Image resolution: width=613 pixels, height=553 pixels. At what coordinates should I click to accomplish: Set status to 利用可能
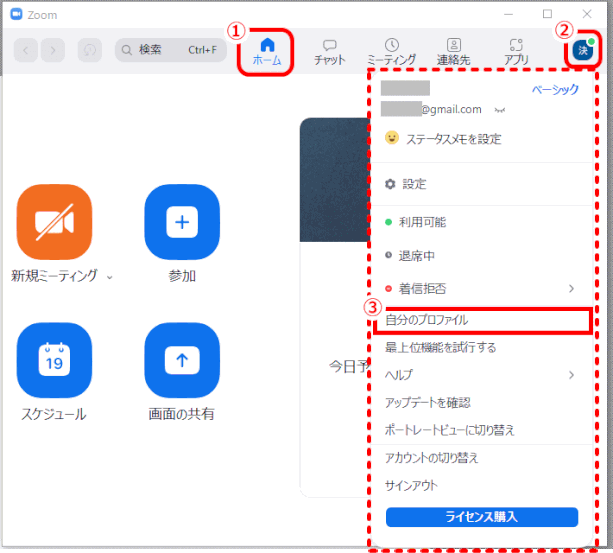(482, 222)
